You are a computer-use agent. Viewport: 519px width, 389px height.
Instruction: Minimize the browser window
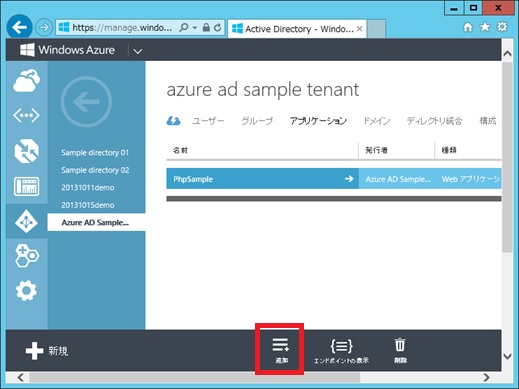pos(454,8)
